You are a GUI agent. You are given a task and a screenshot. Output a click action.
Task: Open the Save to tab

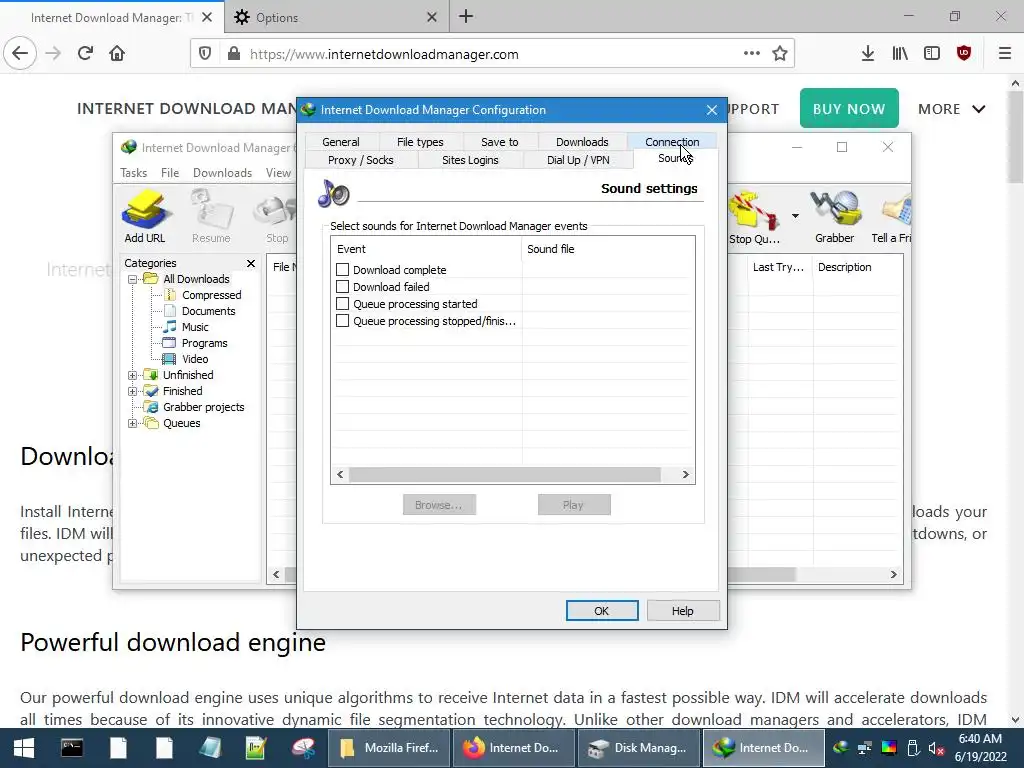coord(500,142)
